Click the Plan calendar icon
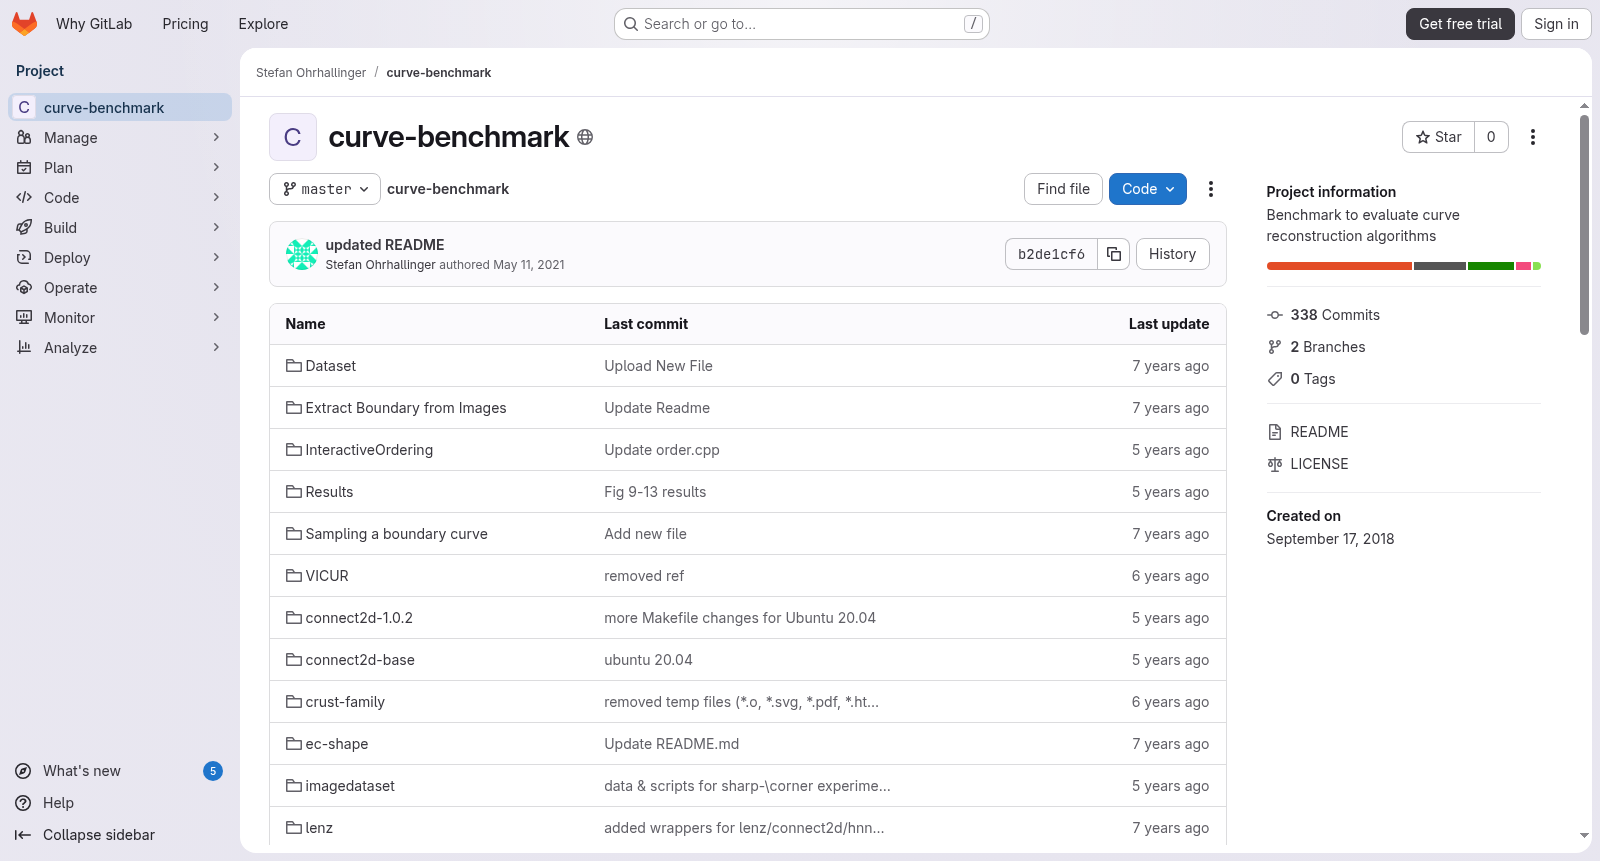Viewport: 1600px width, 861px height. [x=24, y=168]
